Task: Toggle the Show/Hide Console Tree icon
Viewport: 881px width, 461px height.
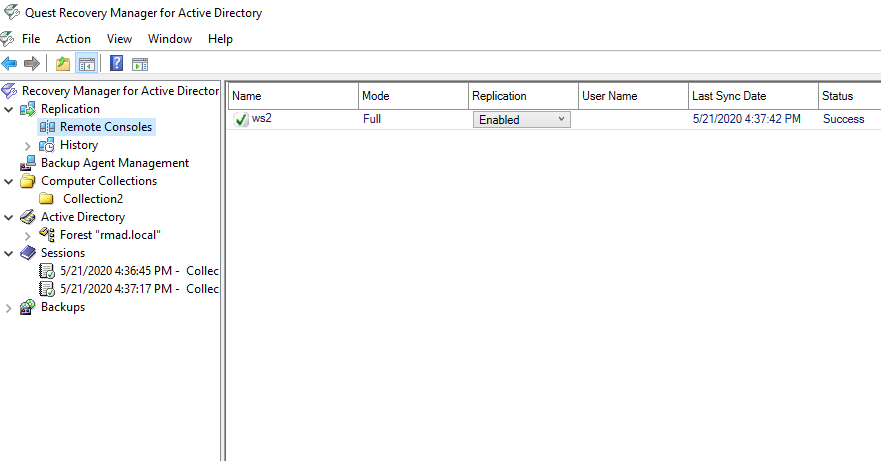Action: coord(87,64)
